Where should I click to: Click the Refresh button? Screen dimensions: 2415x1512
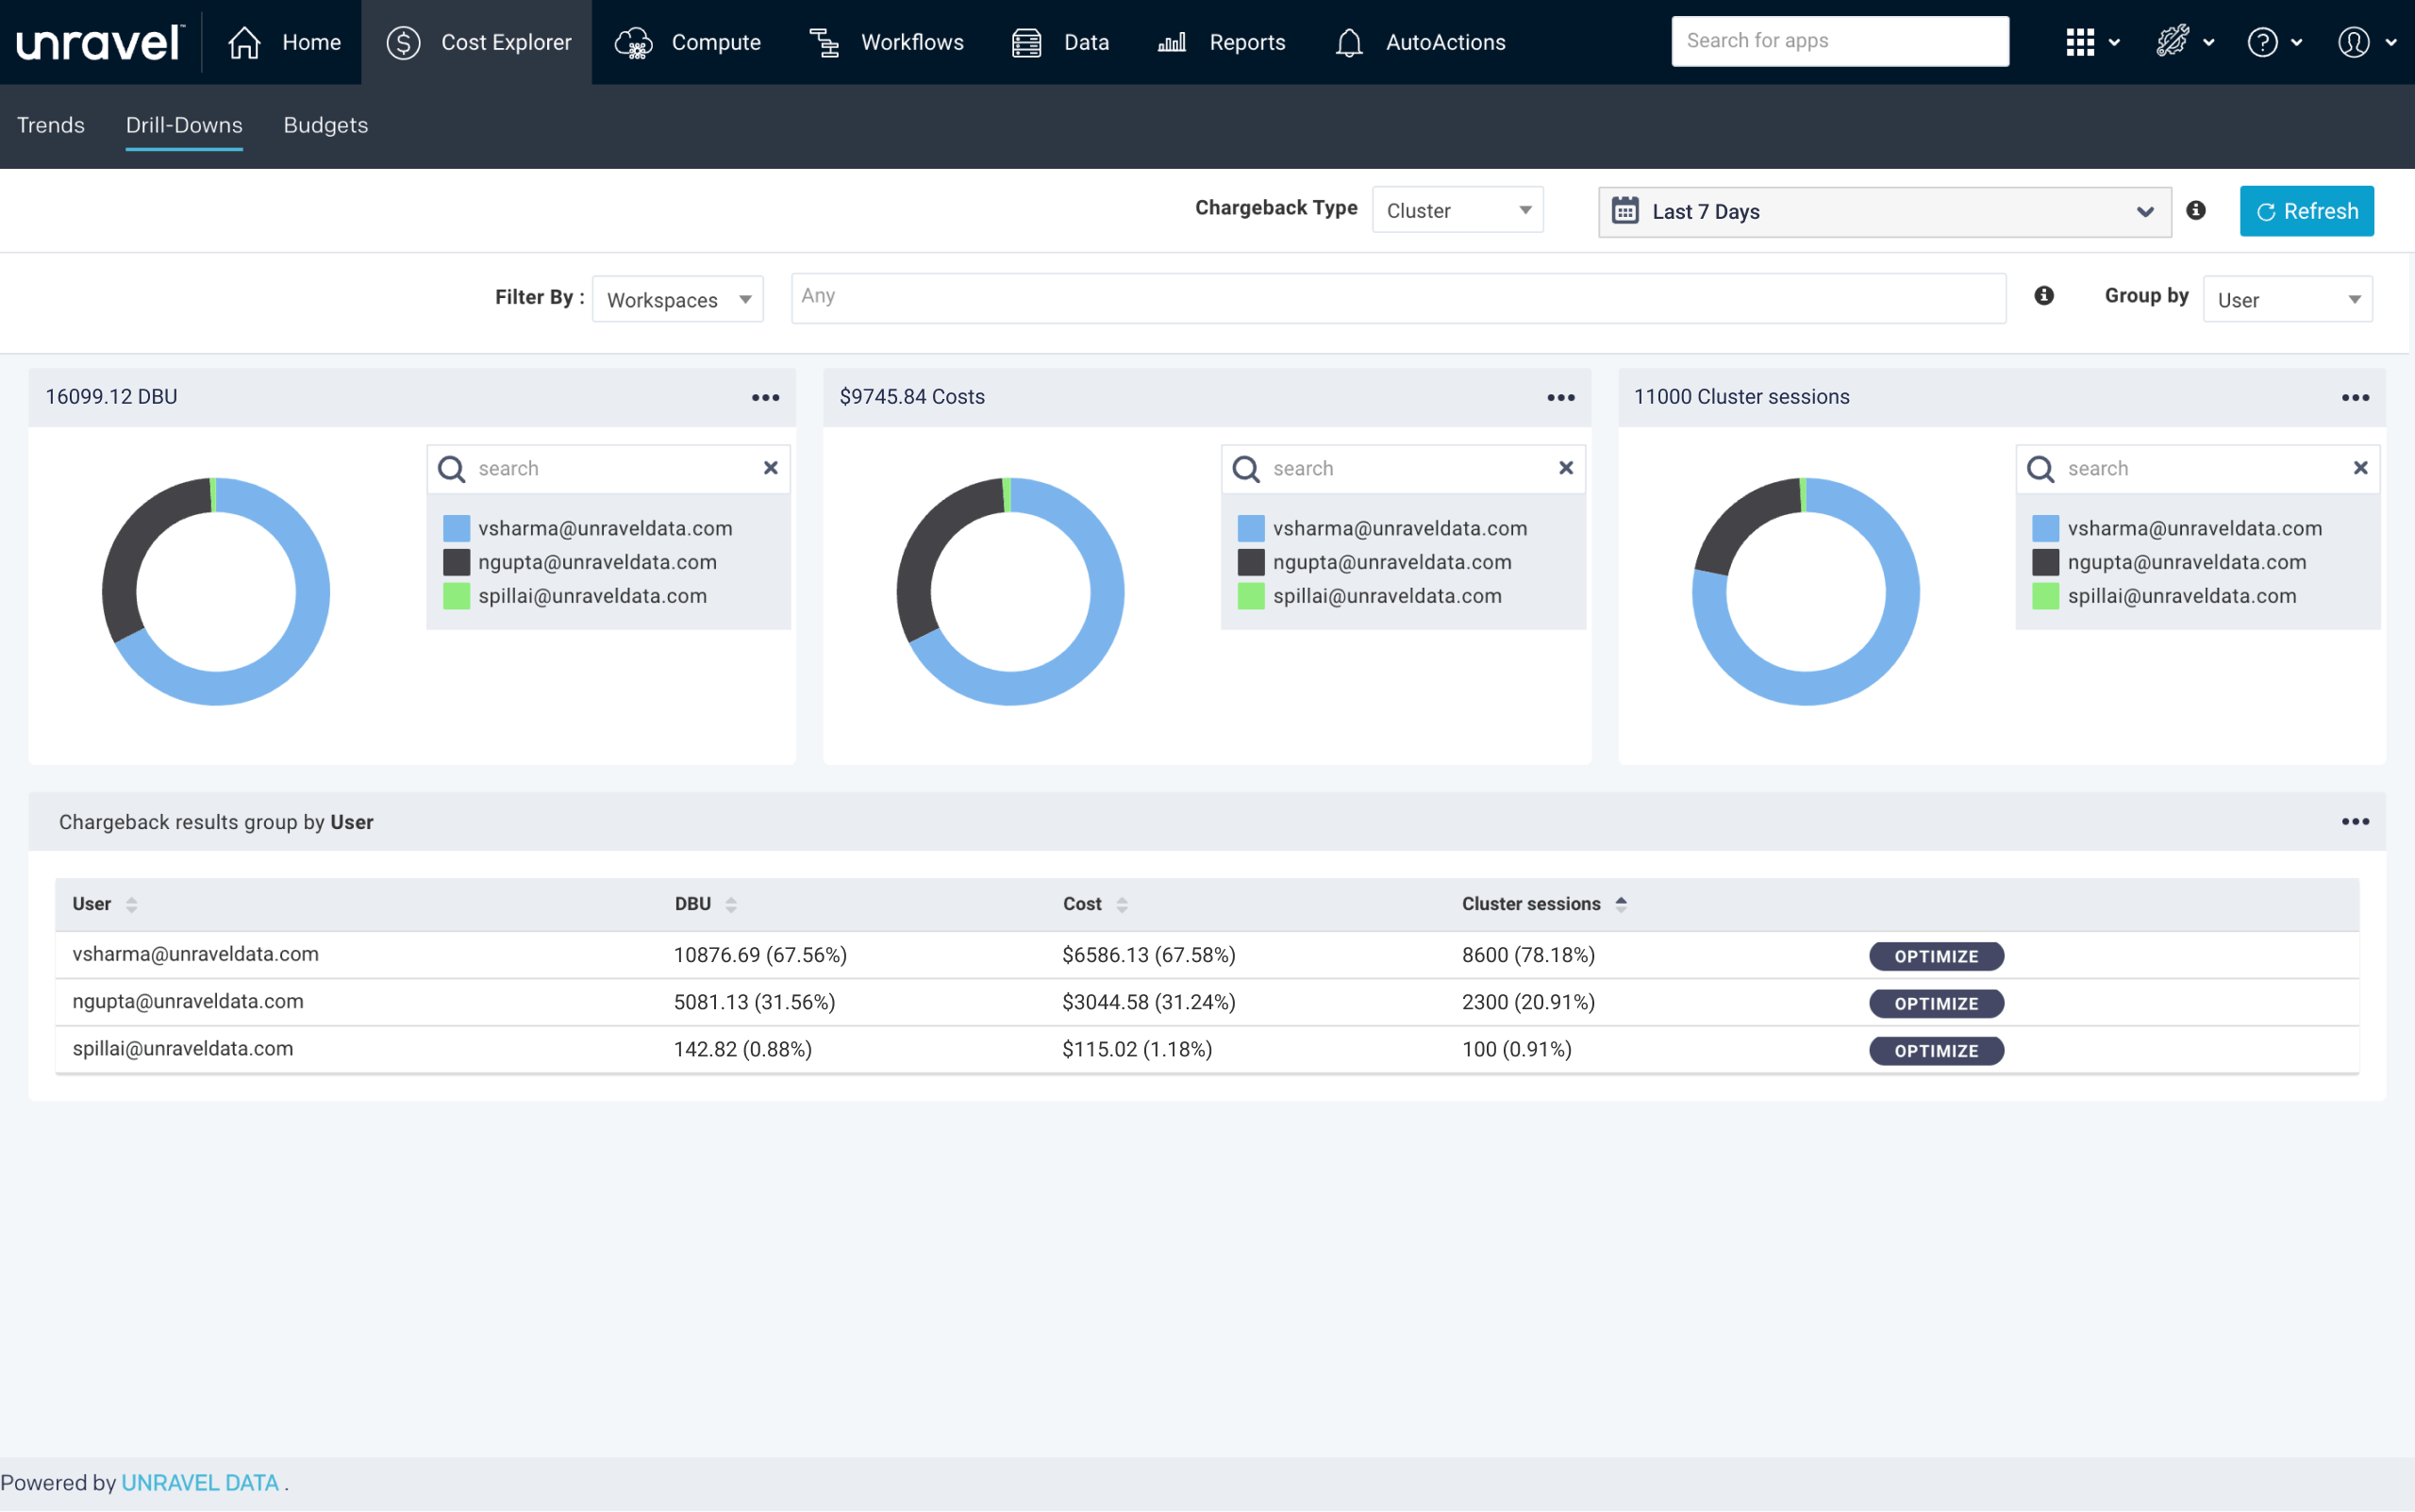click(x=2306, y=211)
